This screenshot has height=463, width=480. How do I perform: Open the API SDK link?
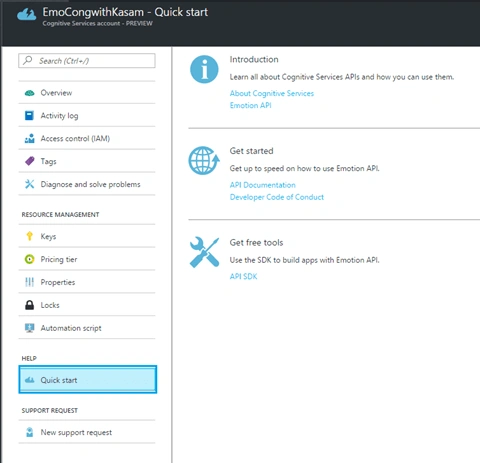tap(243, 276)
